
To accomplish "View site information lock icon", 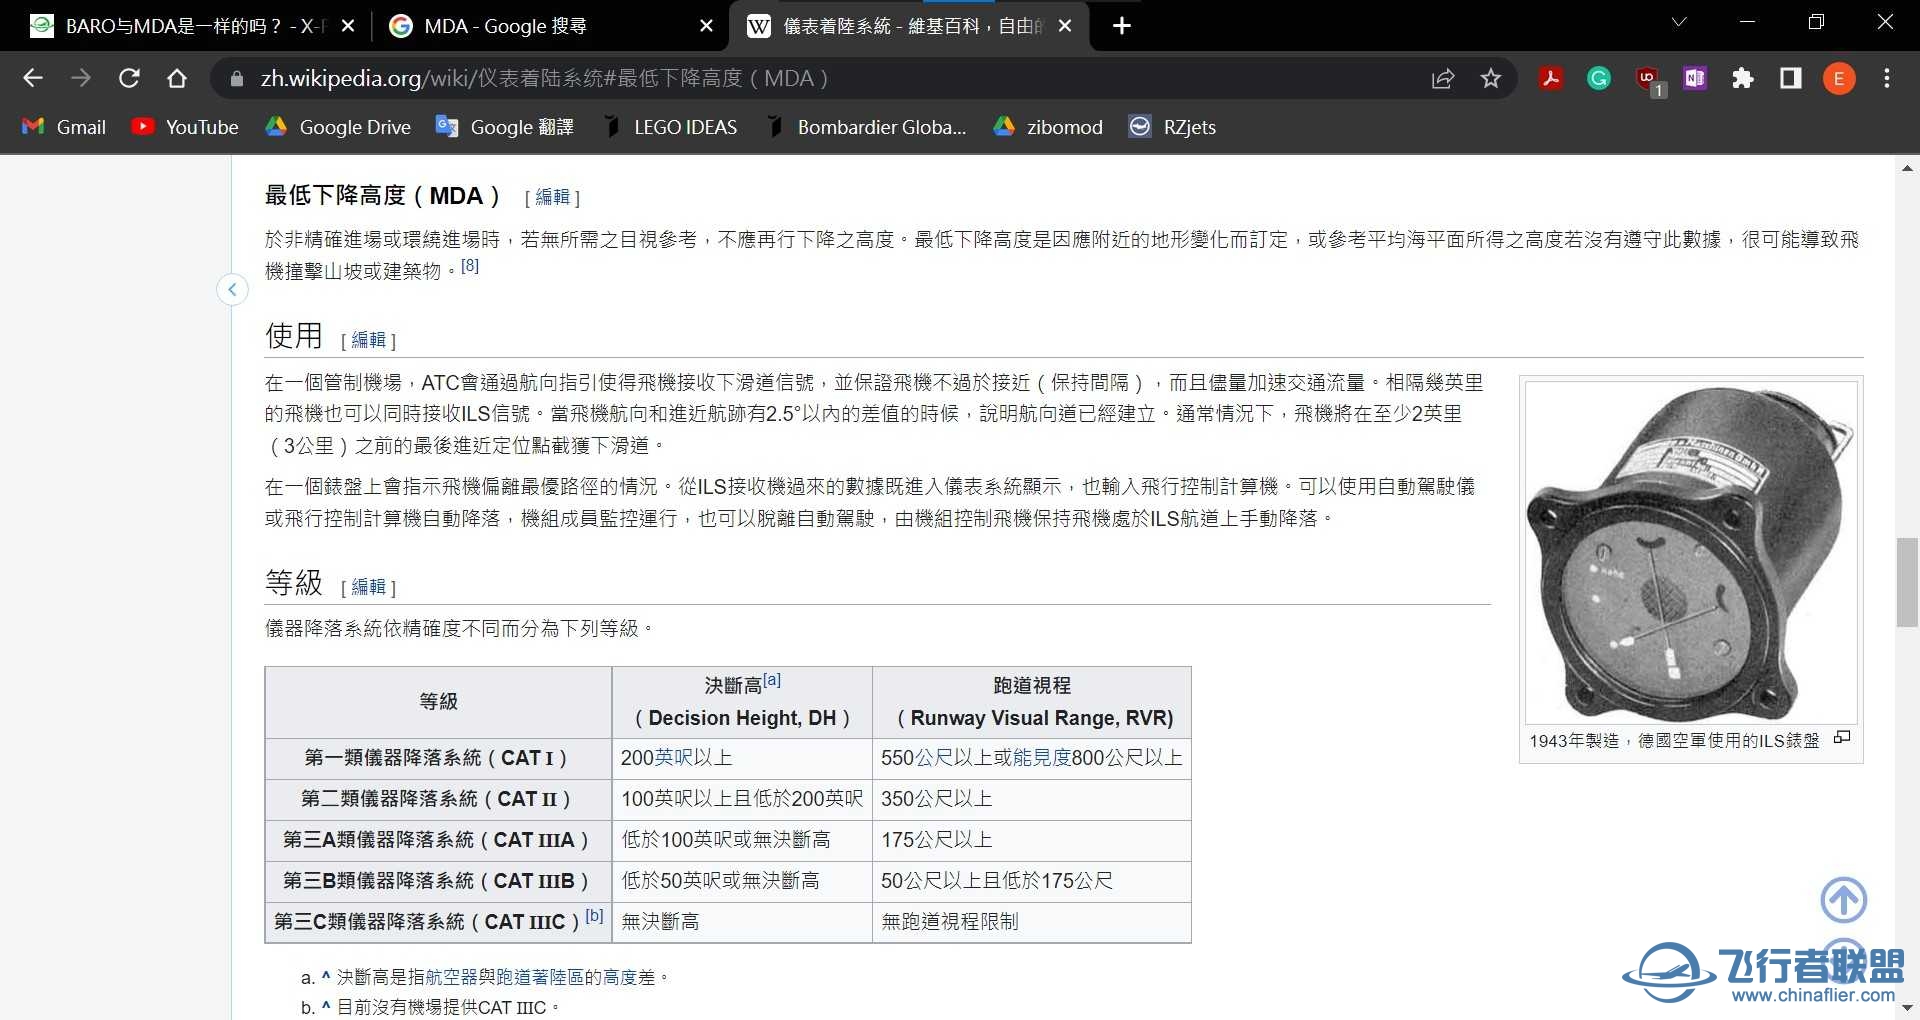I will click(x=237, y=78).
